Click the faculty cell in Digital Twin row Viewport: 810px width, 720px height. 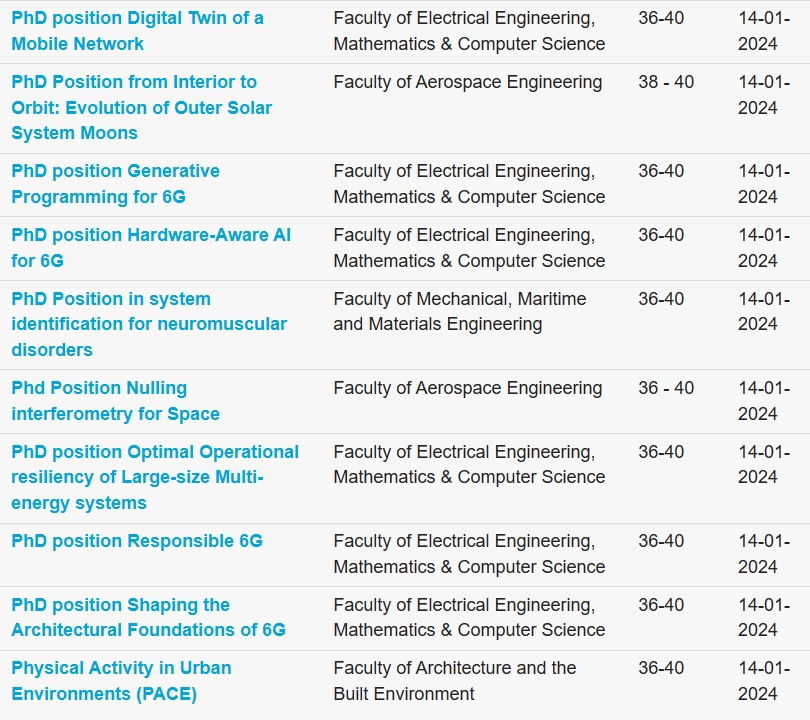point(469,31)
